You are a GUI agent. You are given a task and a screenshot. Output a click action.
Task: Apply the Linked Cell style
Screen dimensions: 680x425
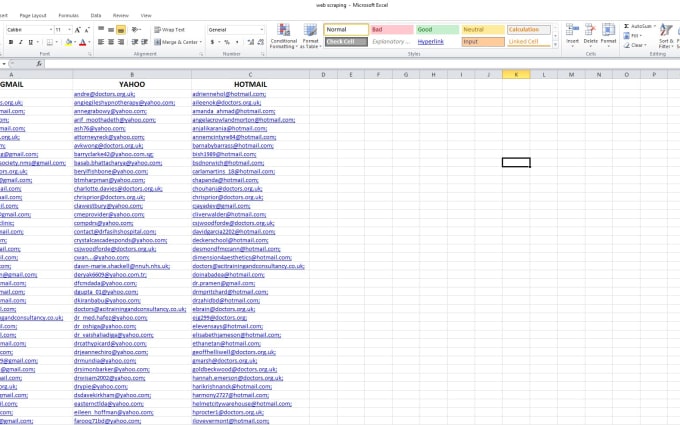coord(529,42)
